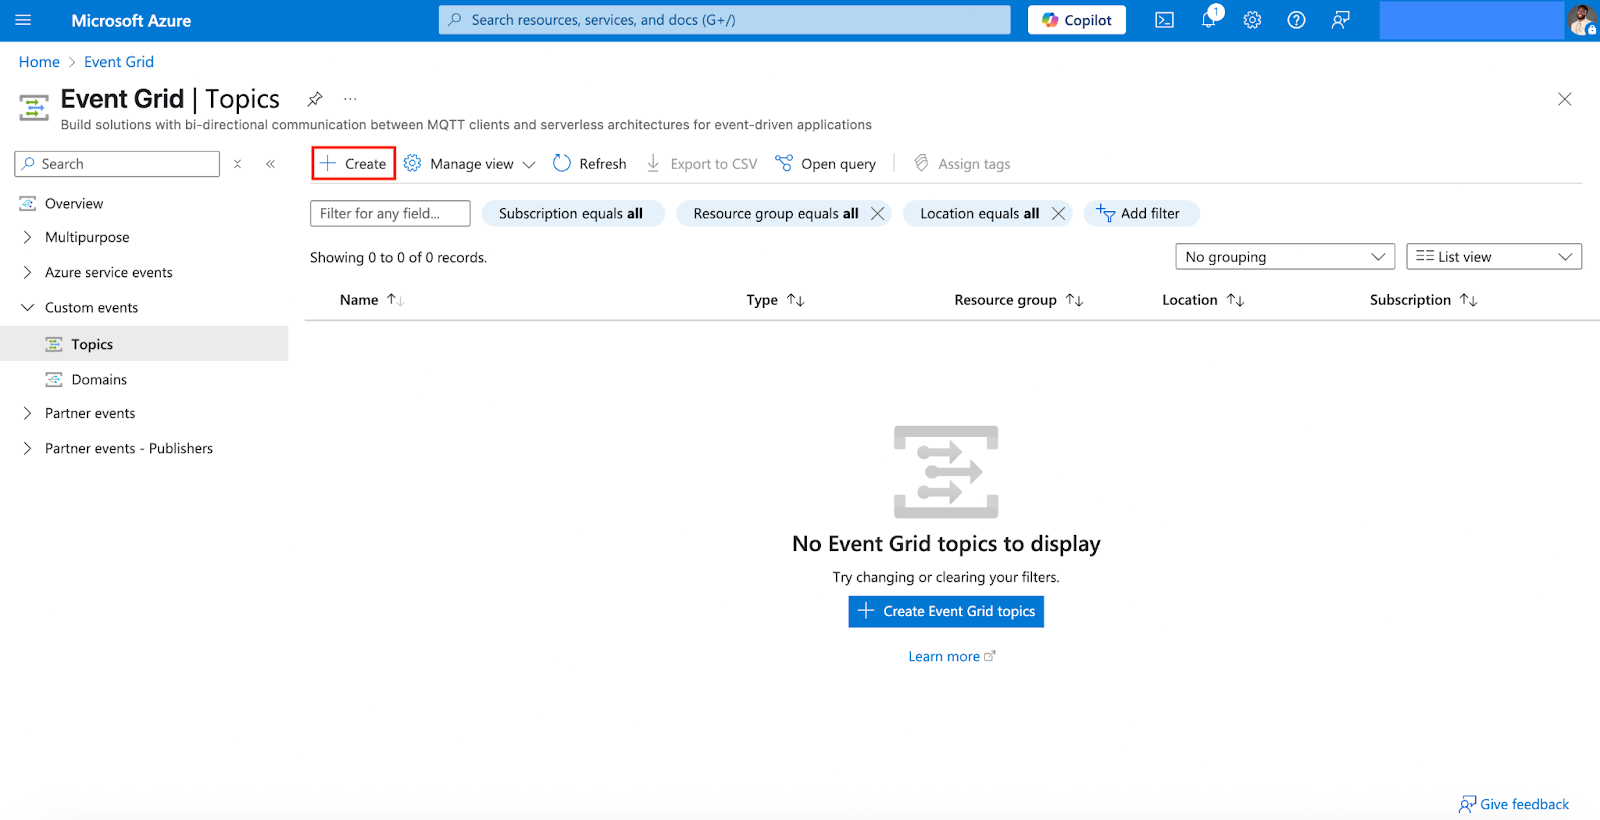1600x820 pixels.
Task: Click the user account avatar
Action: tap(1582, 20)
